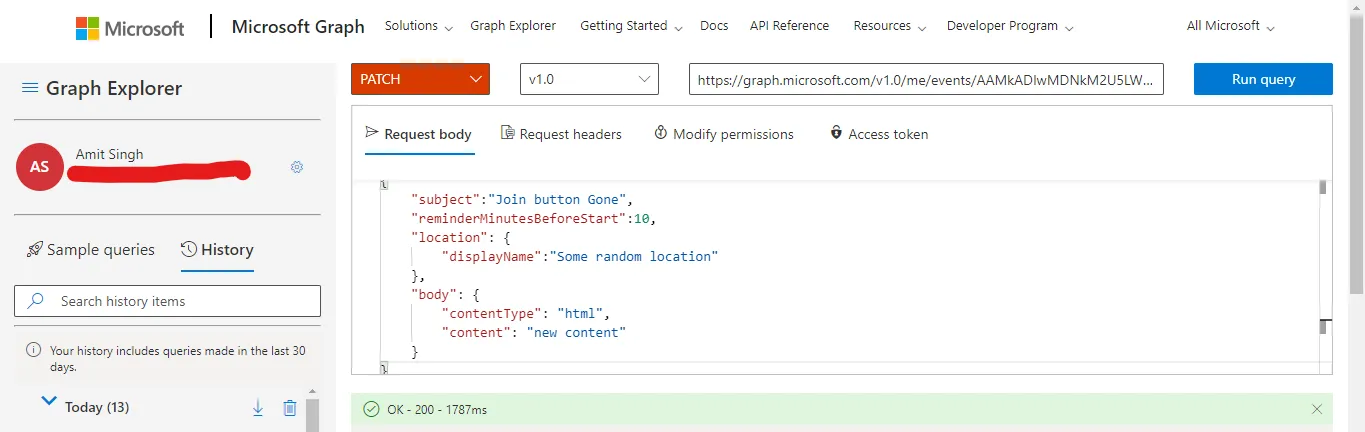Open the PATCH method dropdown
The height and width of the screenshot is (432, 1365).
click(420, 79)
